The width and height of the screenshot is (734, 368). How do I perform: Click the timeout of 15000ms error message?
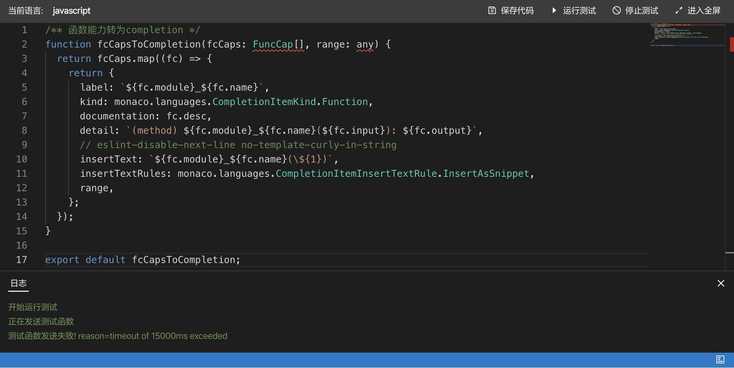(117, 336)
